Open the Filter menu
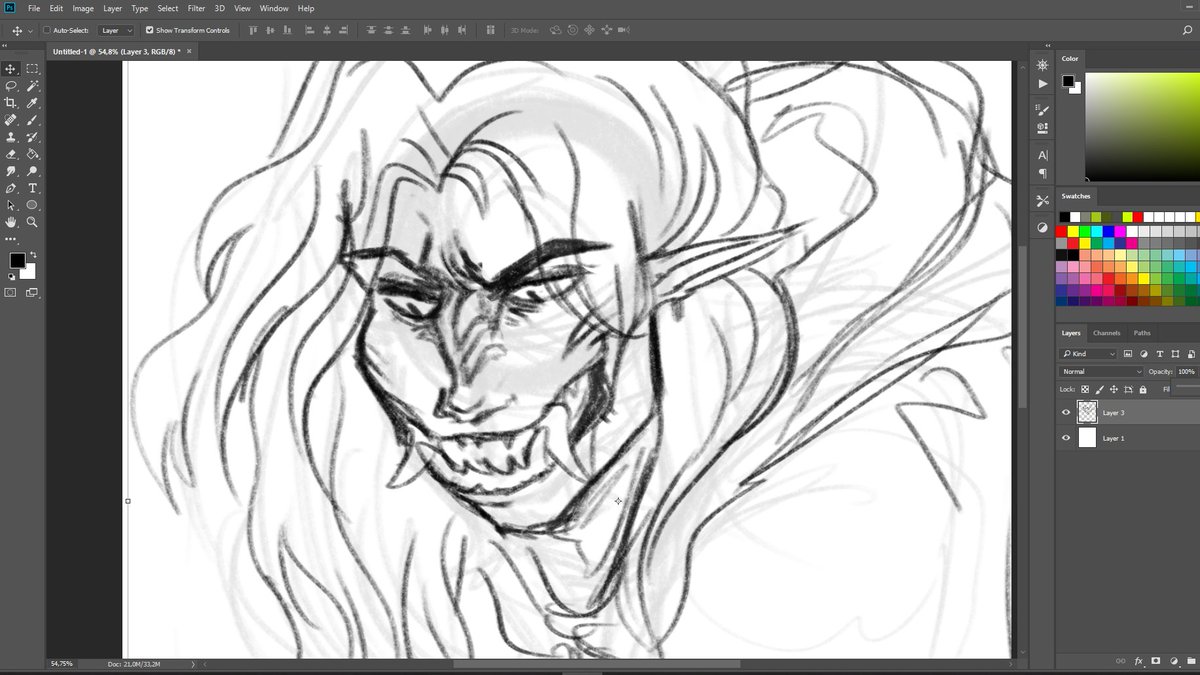 196,8
